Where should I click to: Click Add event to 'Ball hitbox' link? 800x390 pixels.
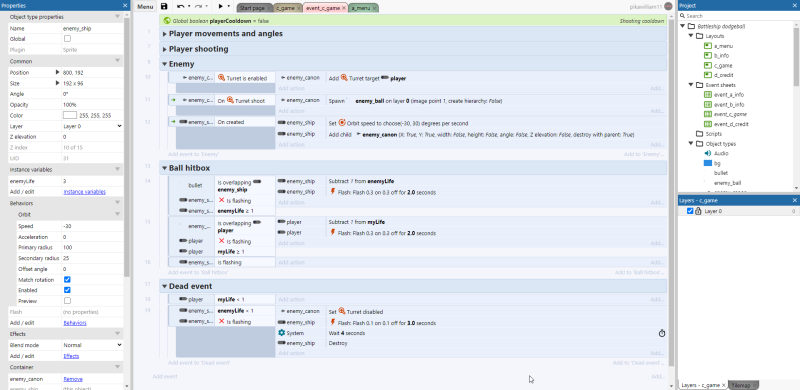click(x=198, y=273)
